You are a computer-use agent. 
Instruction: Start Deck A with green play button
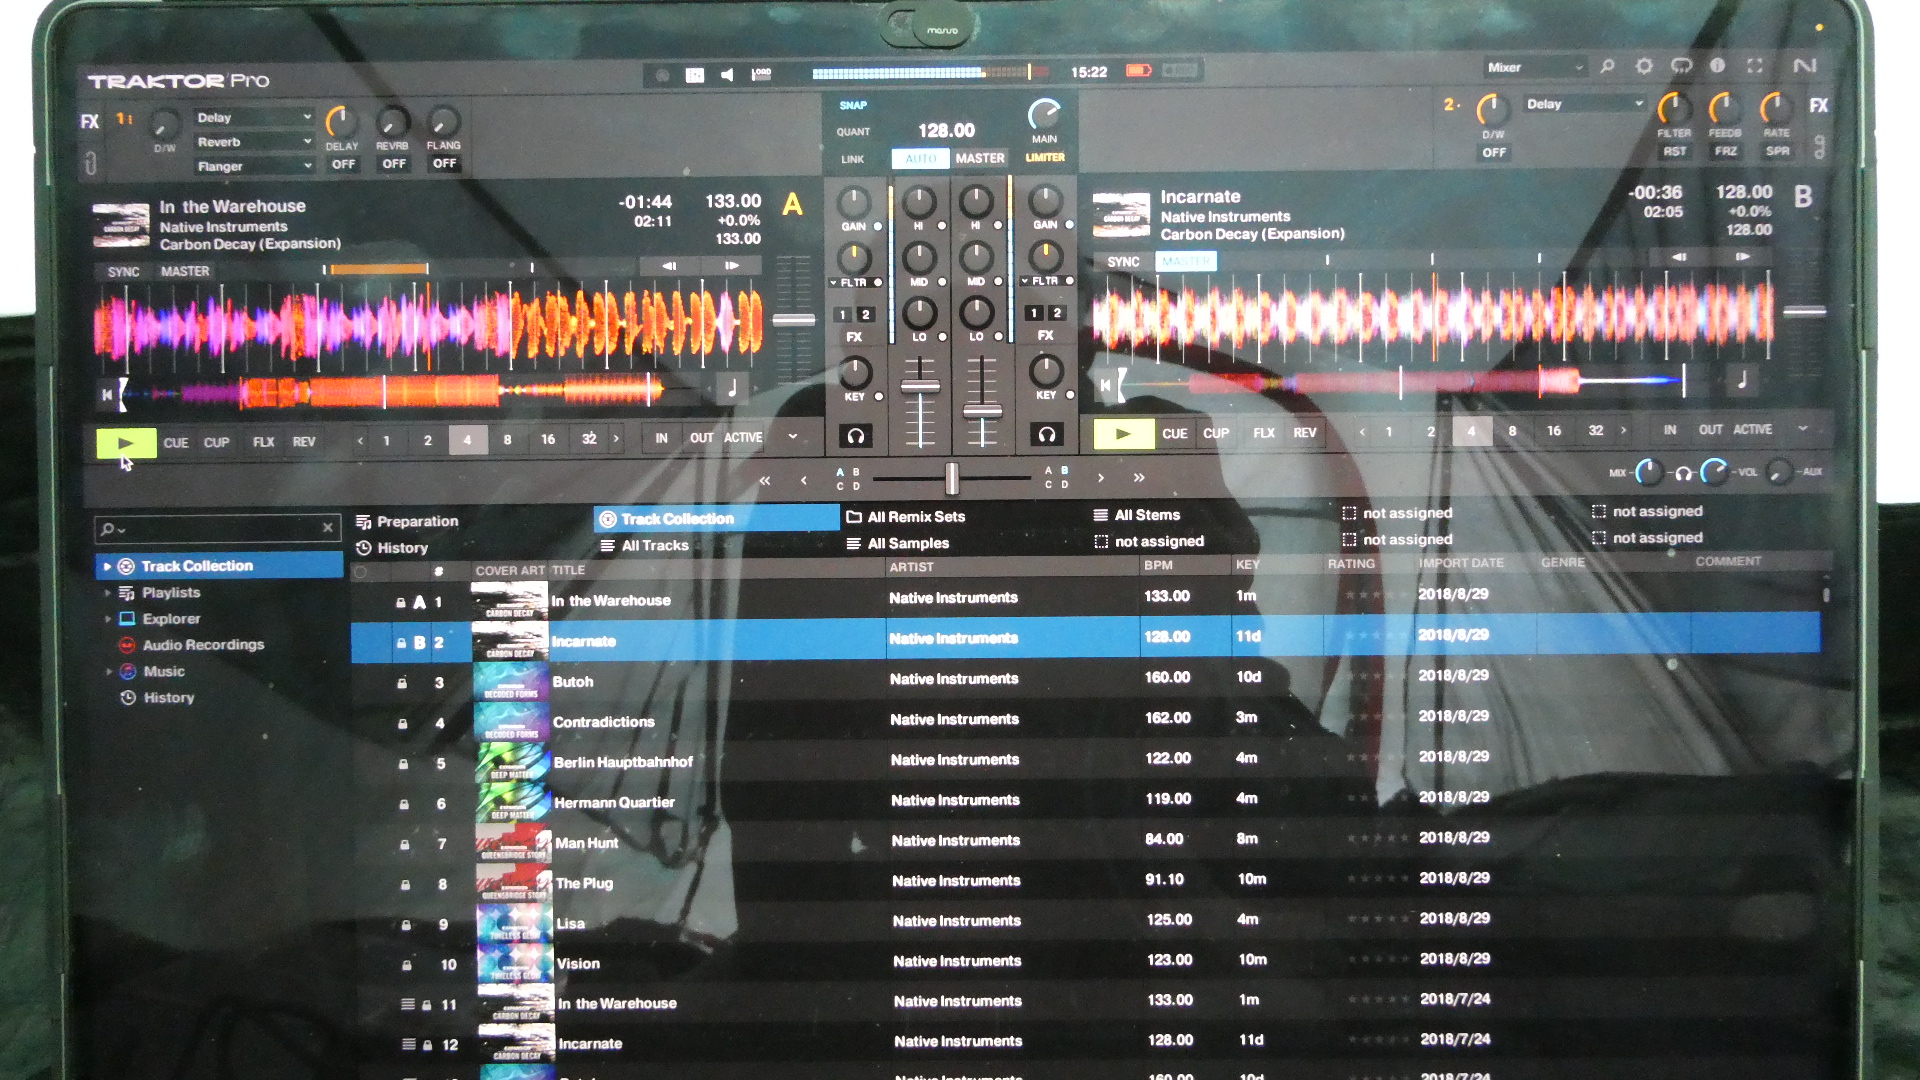(x=126, y=442)
